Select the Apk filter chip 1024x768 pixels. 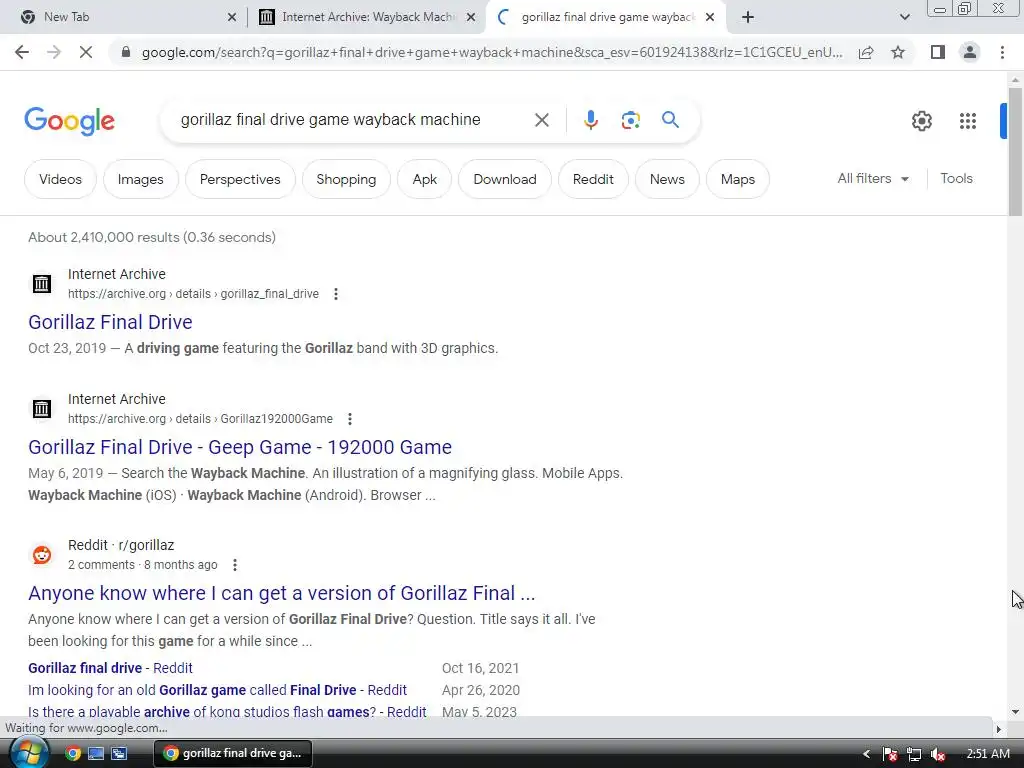pos(424,179)
